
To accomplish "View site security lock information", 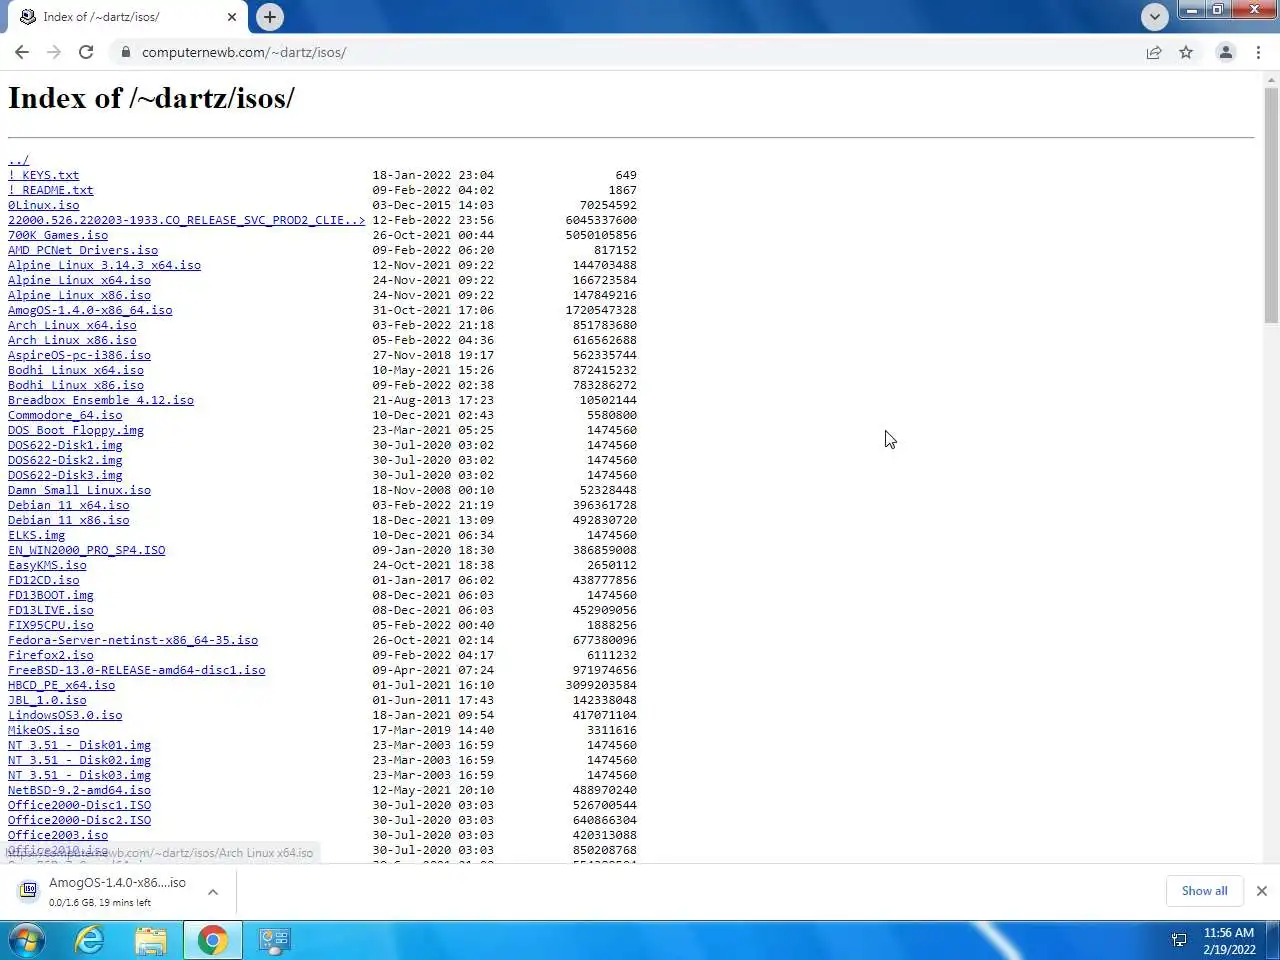I will point(125,52).
